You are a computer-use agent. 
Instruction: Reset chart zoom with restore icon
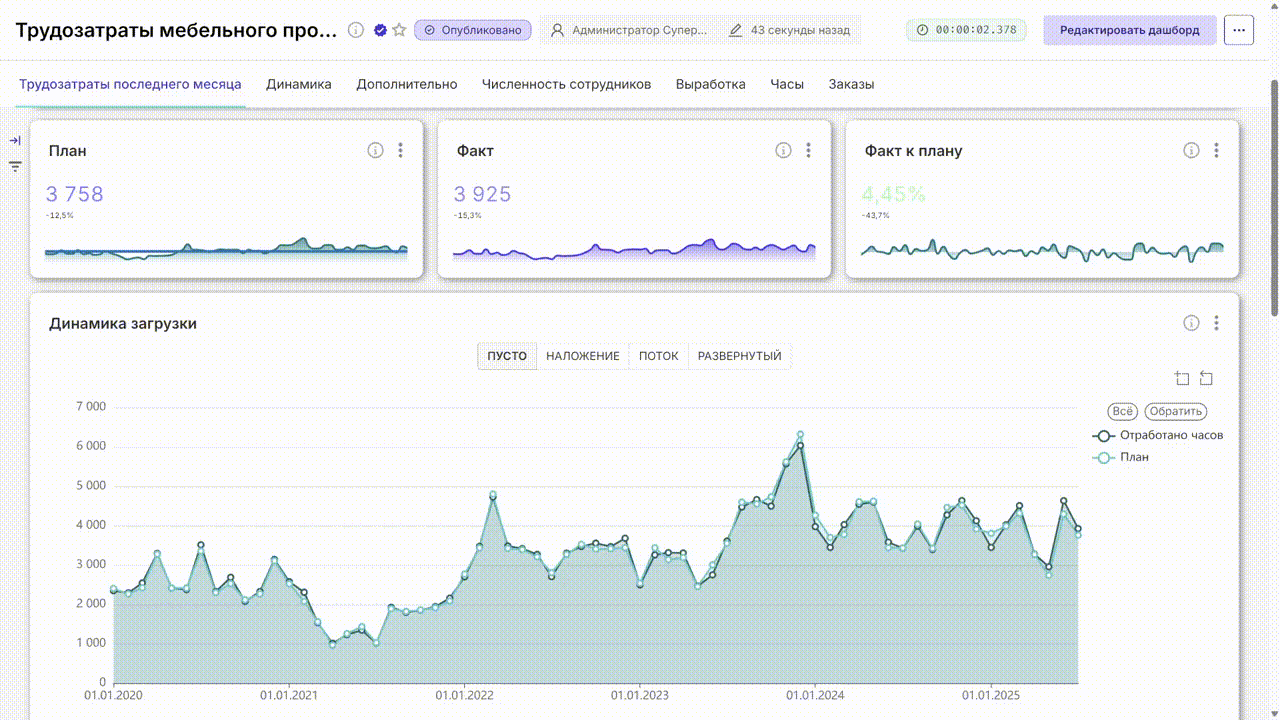point(1206,378)
